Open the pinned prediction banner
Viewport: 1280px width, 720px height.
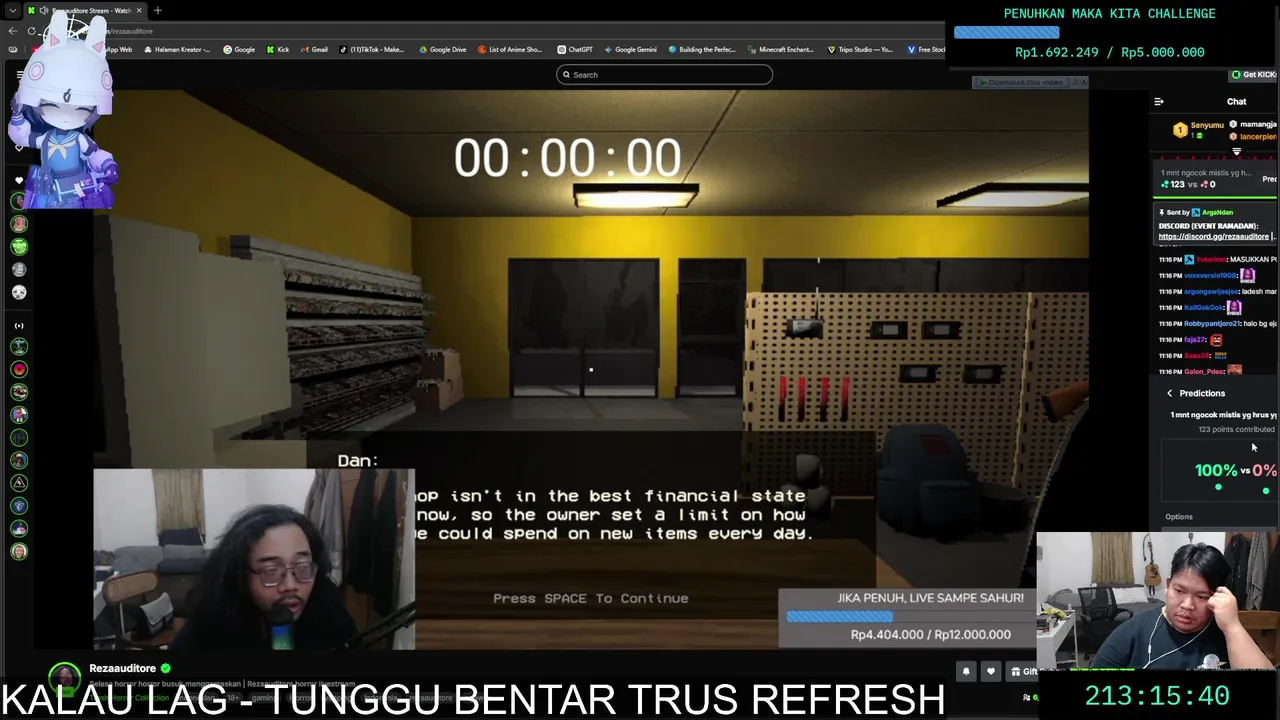[1216, 179]
